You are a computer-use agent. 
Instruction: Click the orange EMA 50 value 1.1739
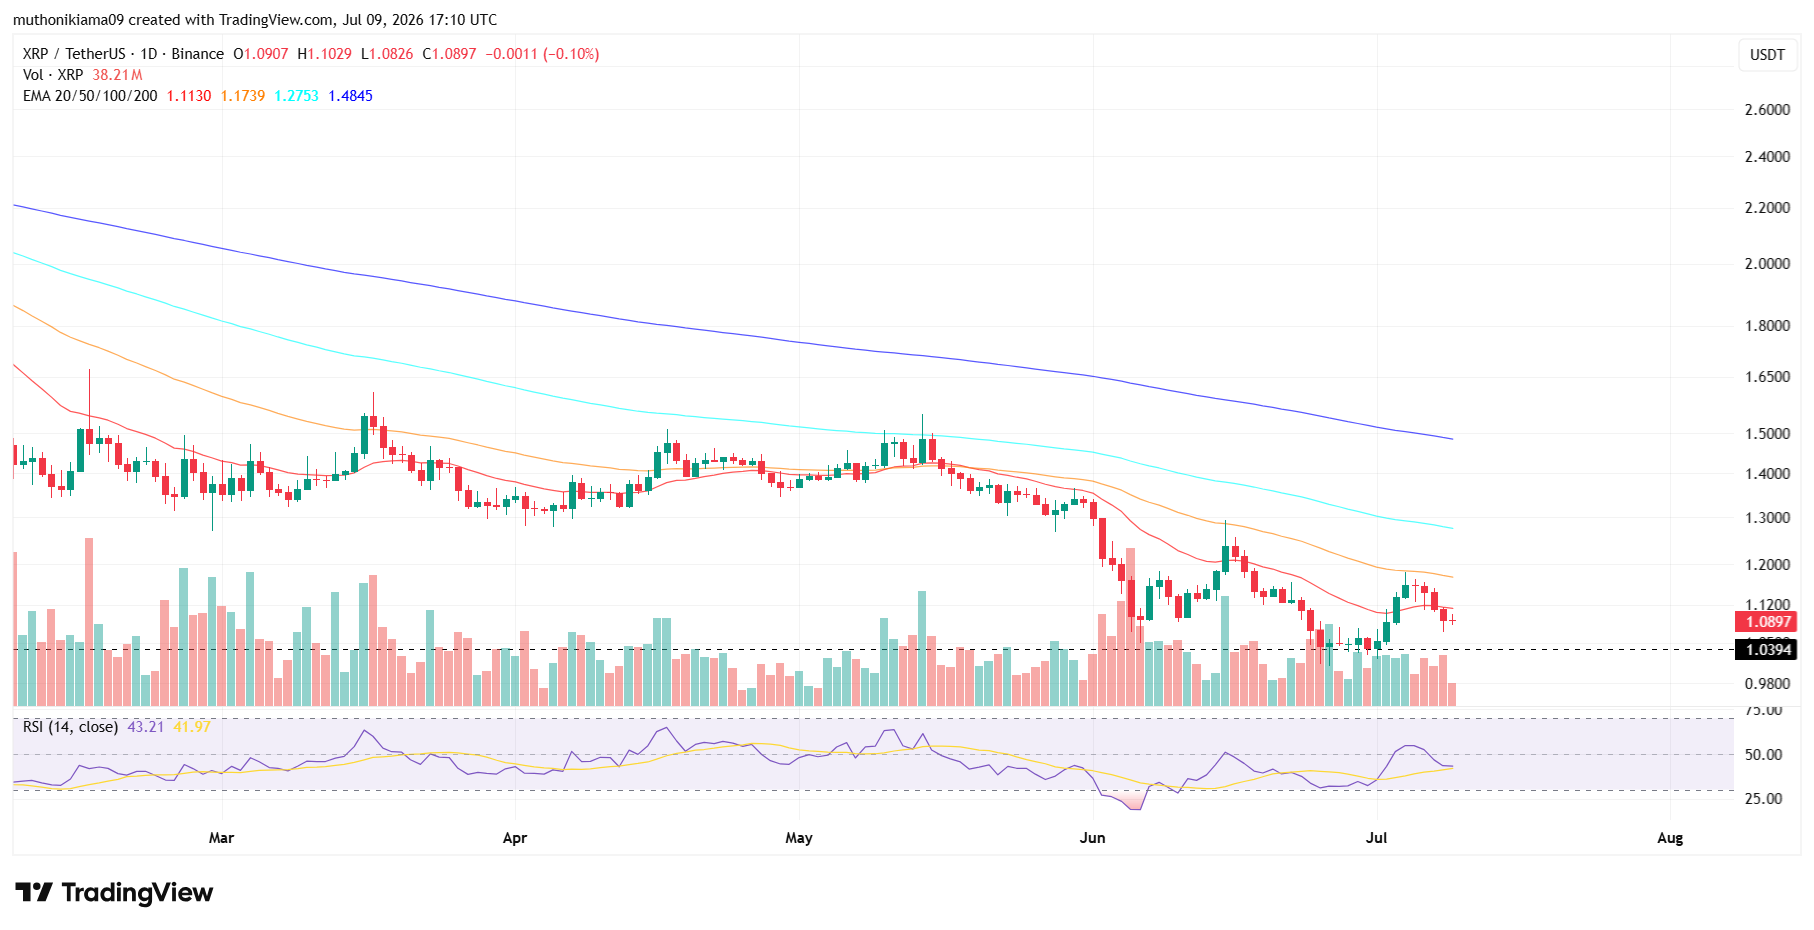tap(243, 96)
